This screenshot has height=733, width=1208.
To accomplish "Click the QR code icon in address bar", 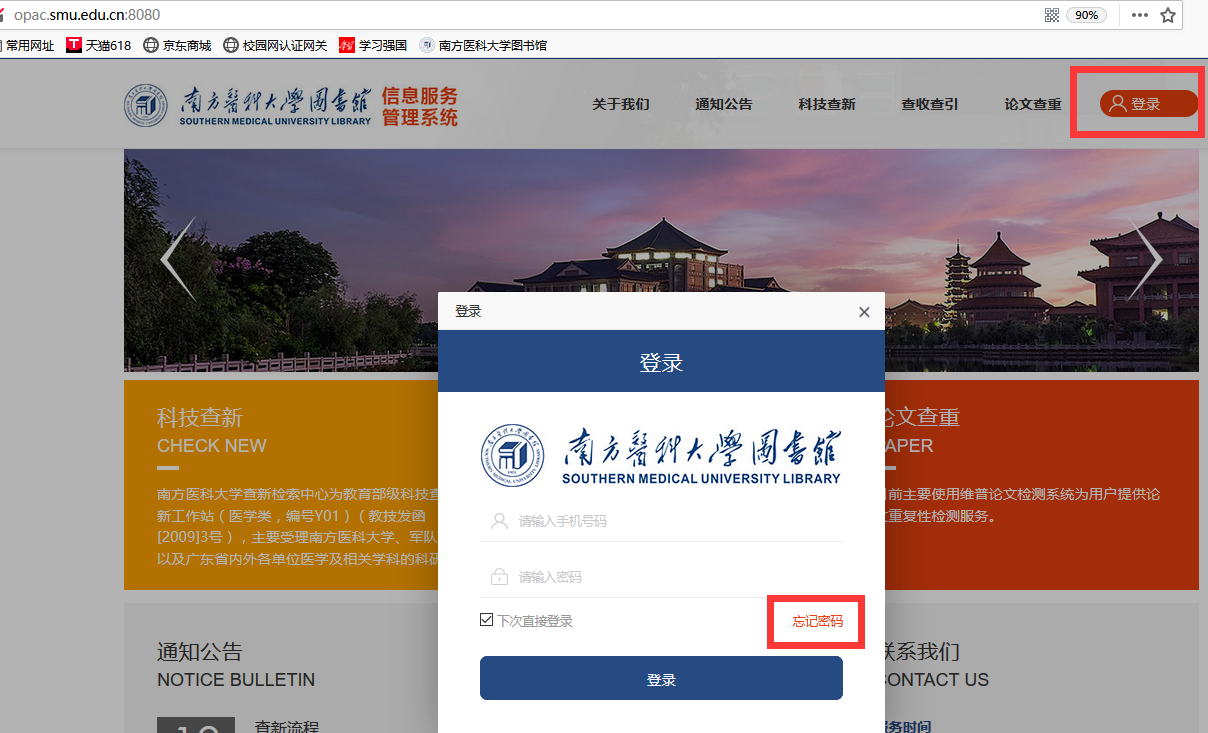I will [1051, 15].
